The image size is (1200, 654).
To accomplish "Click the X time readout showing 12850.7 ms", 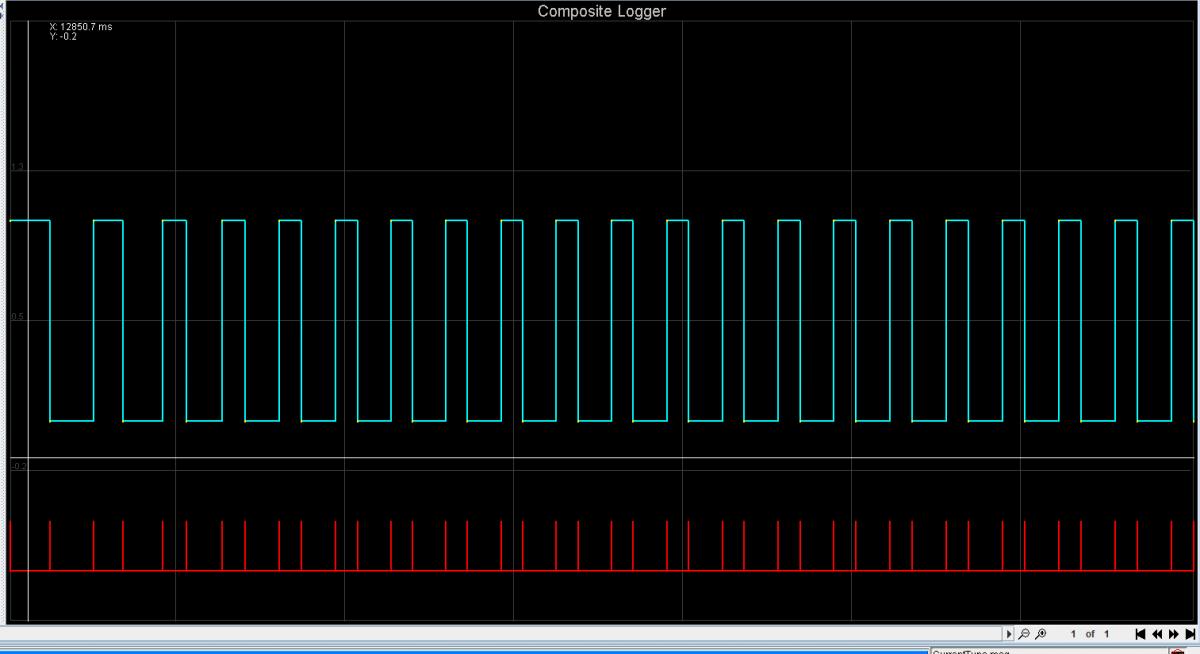I will tap(81, 26).
